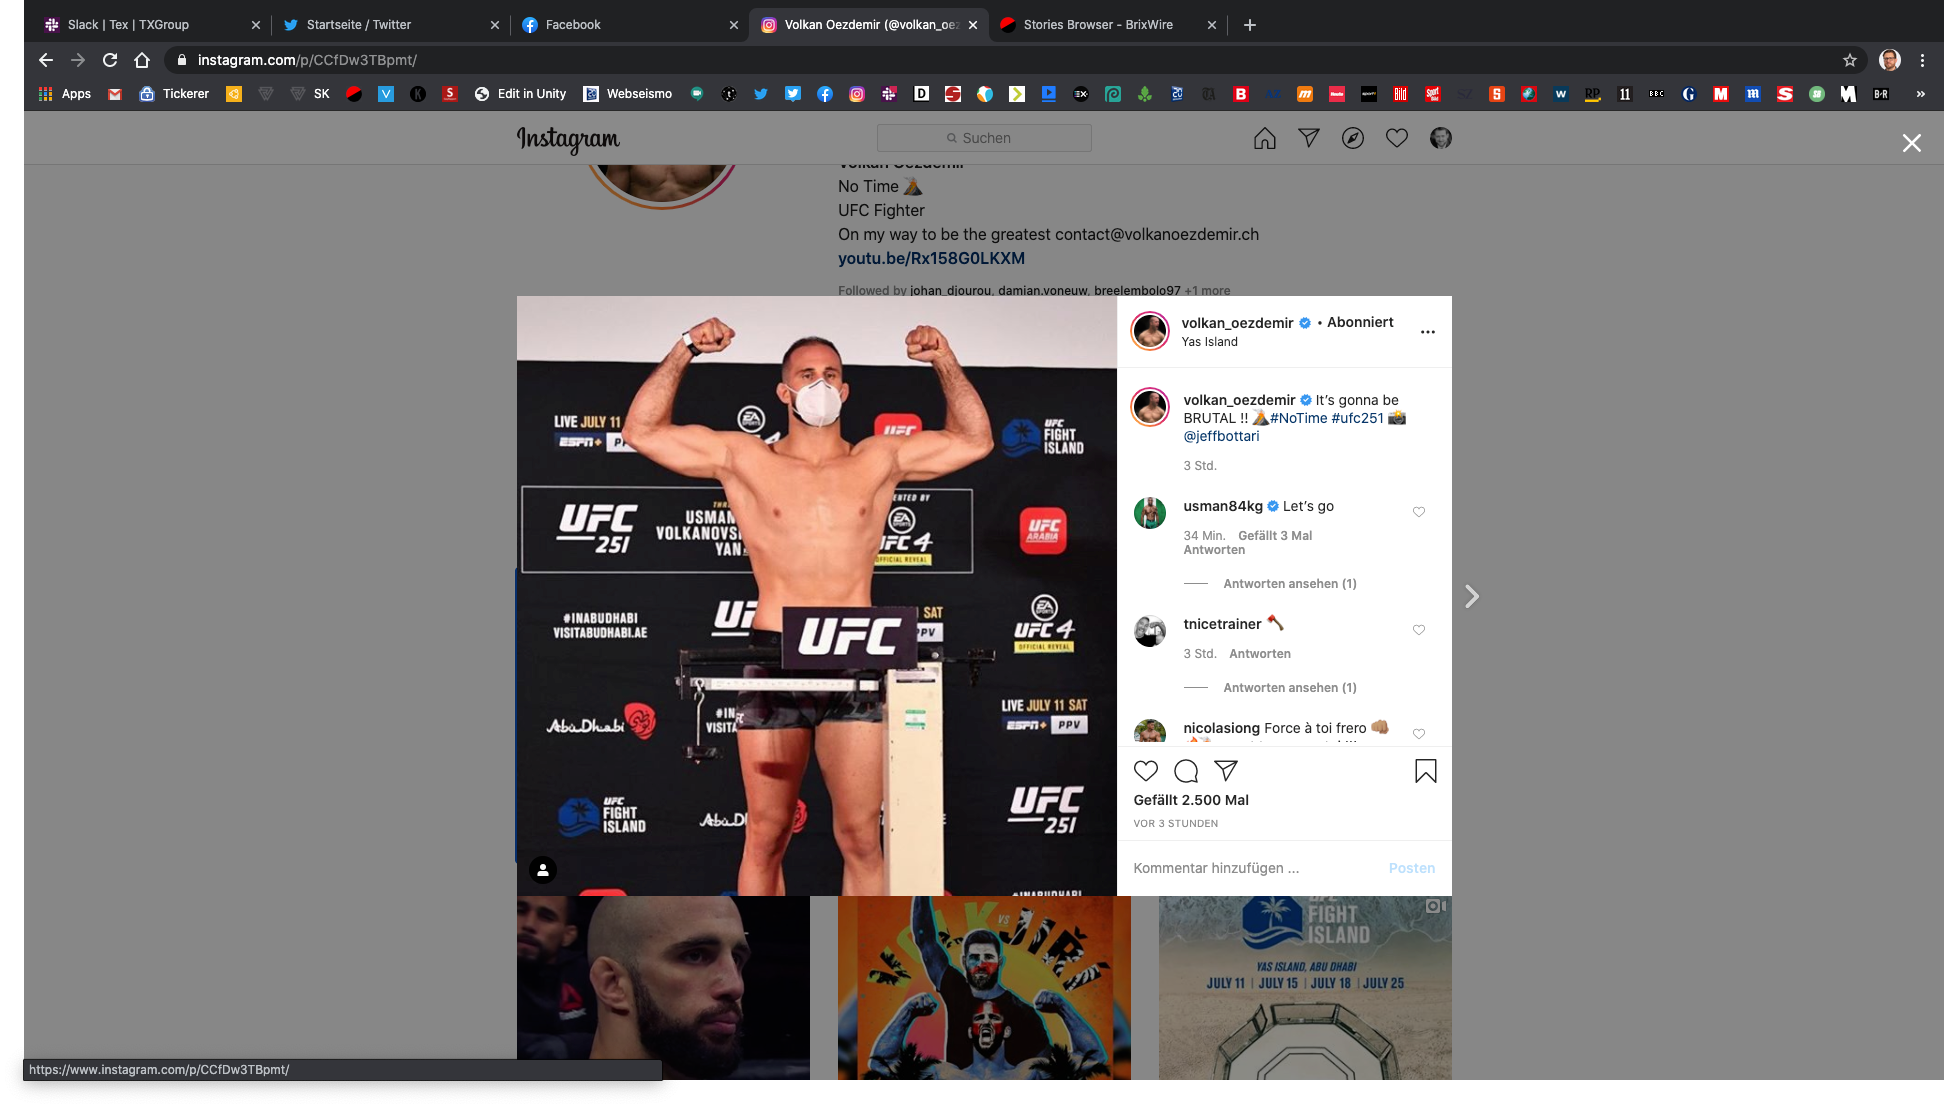Like the post with the heart icon

coord(1145,771)
